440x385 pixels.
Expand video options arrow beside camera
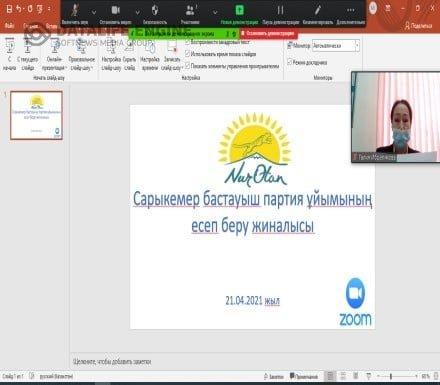(x=137, y=12)
